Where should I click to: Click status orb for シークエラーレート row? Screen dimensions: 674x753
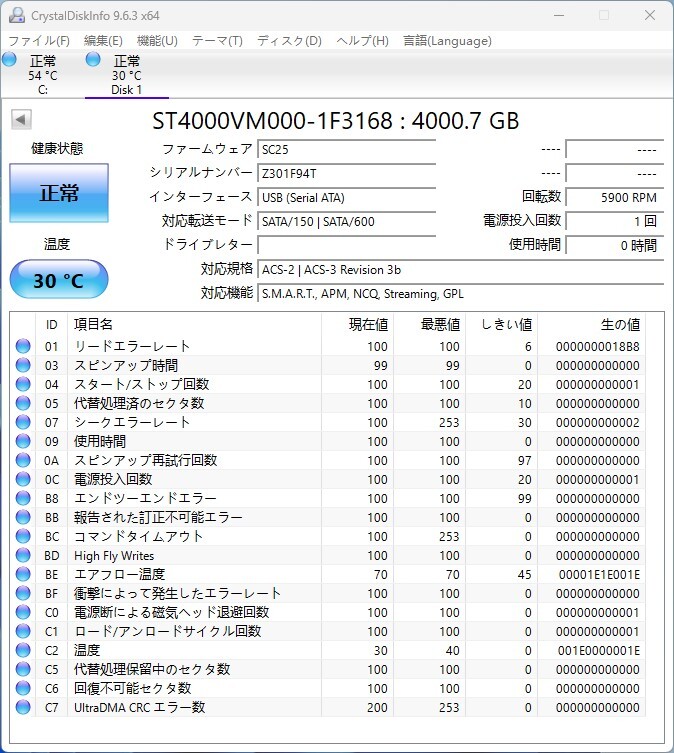point(23,422)
